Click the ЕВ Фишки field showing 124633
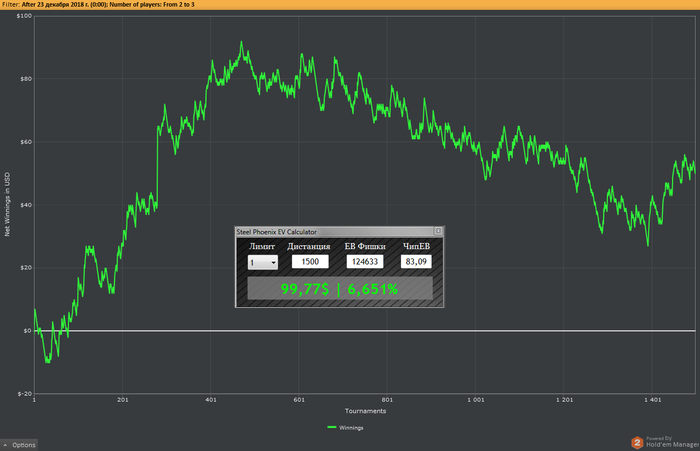Image resolution: width=700 pixels, height=451 pixels. point(365,262)
